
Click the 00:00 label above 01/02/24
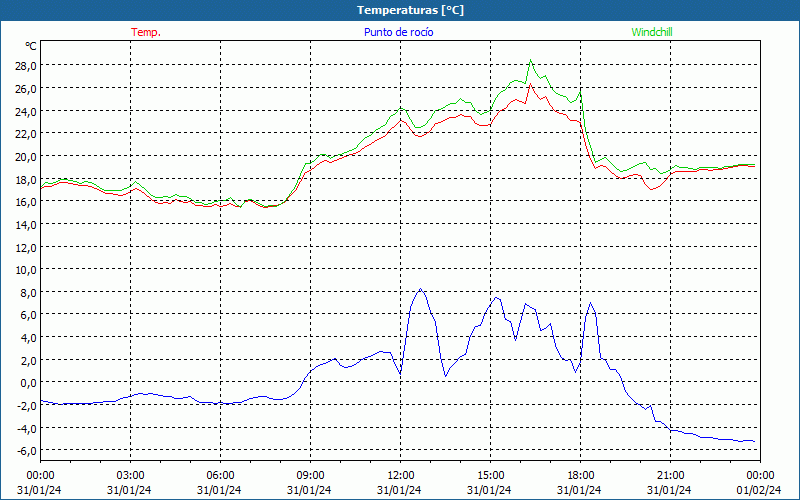point(760,475)
